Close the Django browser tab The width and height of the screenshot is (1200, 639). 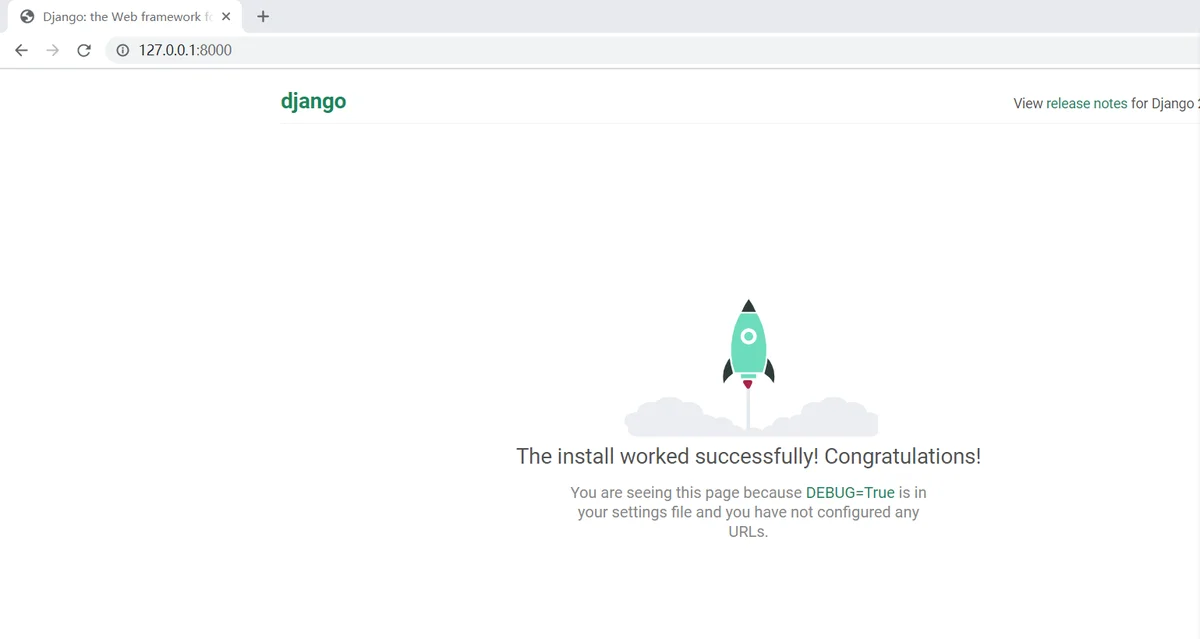click(x=226, y=17)
